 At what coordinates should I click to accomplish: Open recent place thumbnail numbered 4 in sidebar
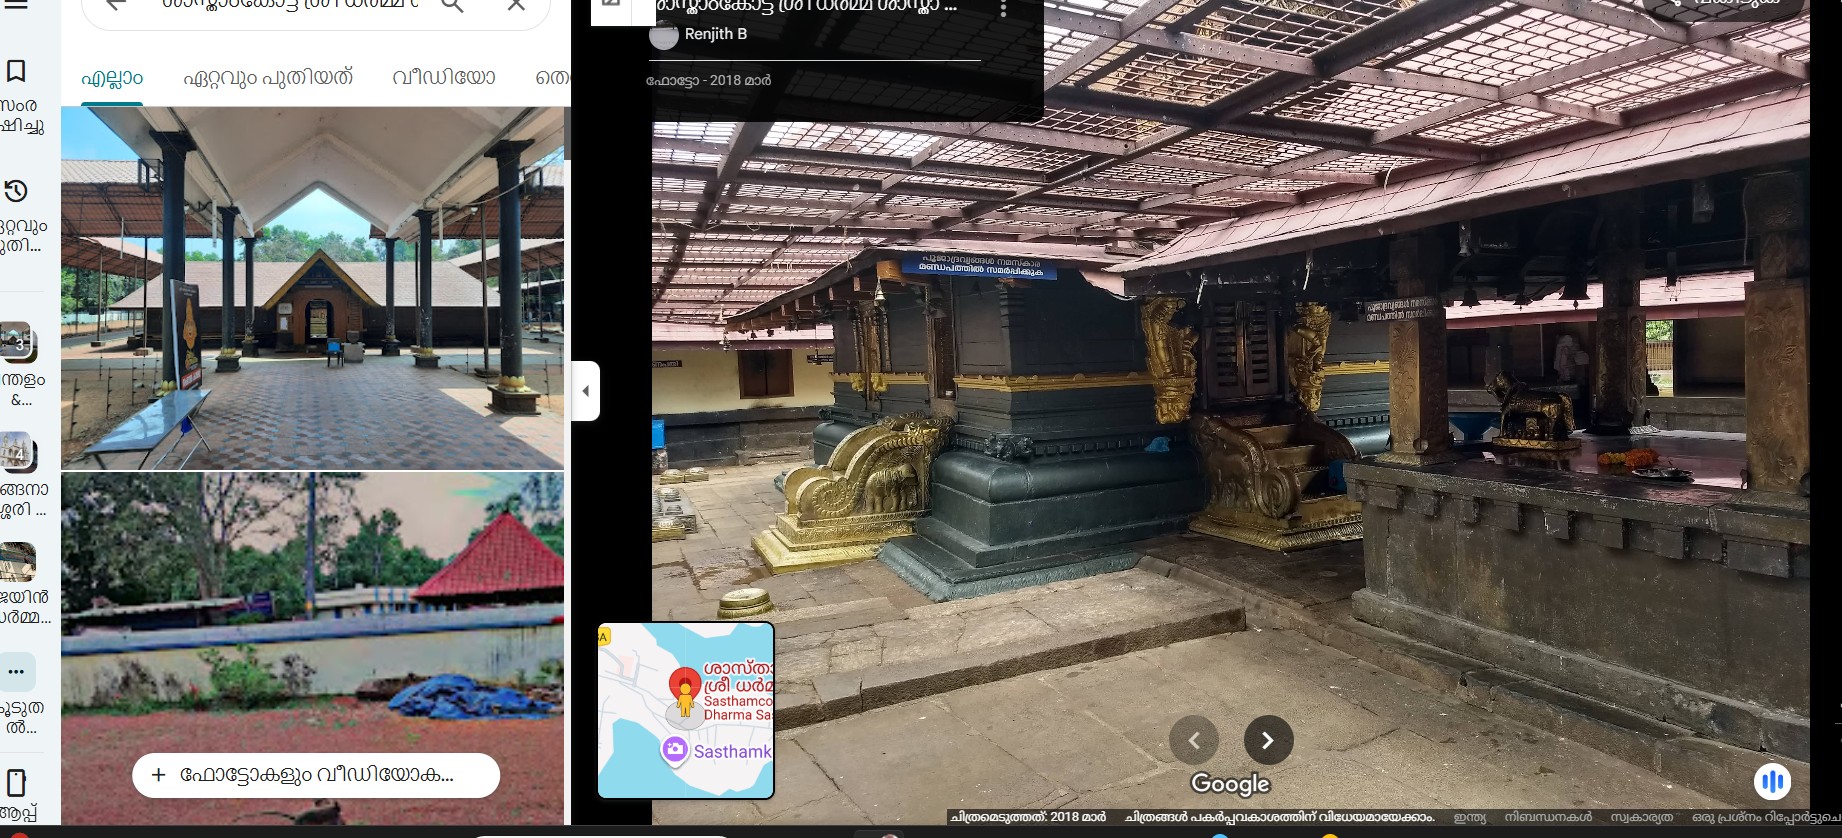(18, 453)
